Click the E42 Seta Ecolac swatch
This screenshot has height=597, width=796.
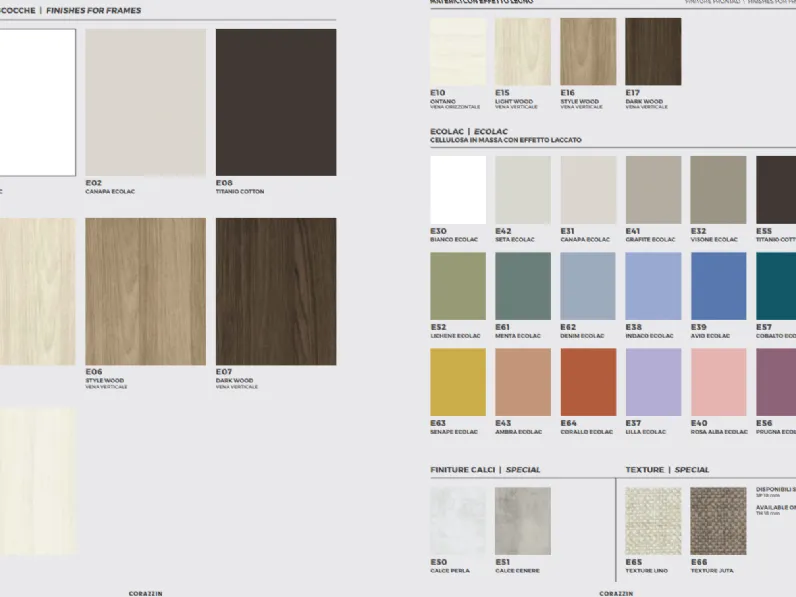tap(523, 190)
